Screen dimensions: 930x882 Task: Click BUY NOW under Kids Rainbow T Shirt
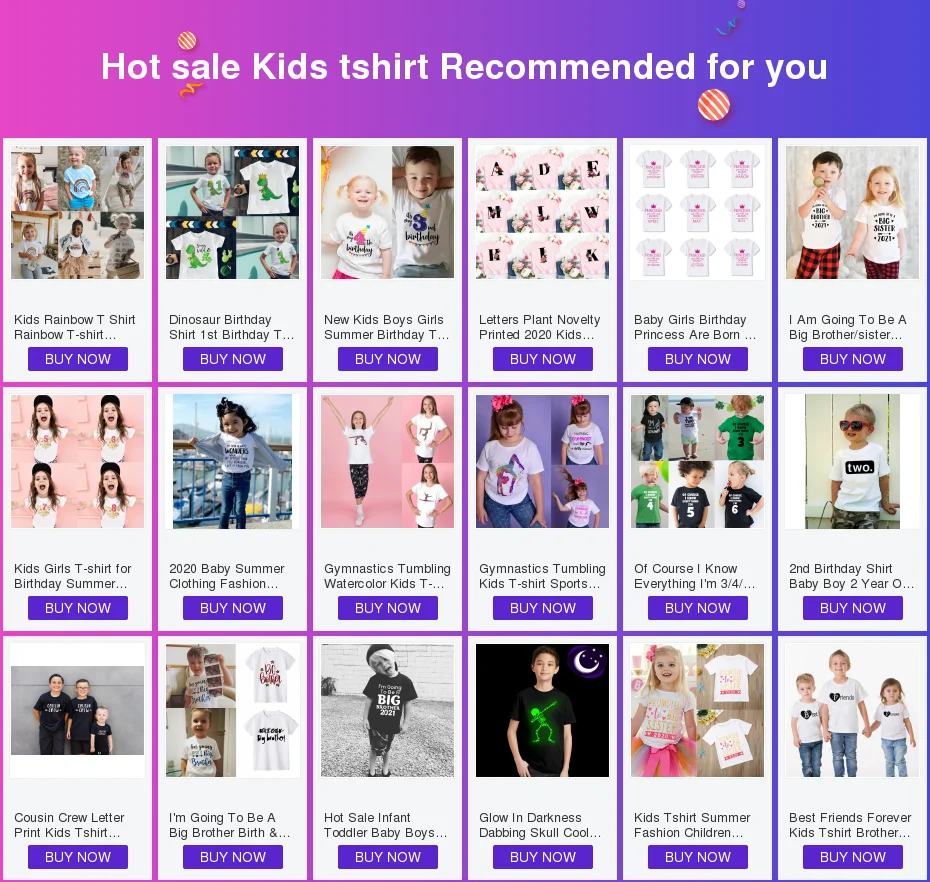coord(78,359)
